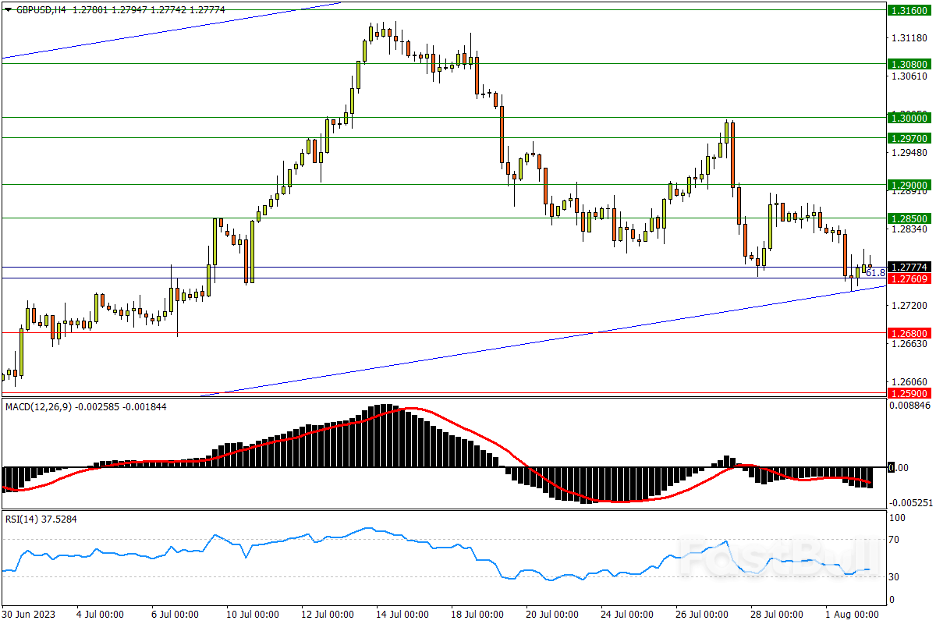This screenshot has height=624, width=936.
Task: Select the green 1.2900 level label
Action: coord(908,185)
